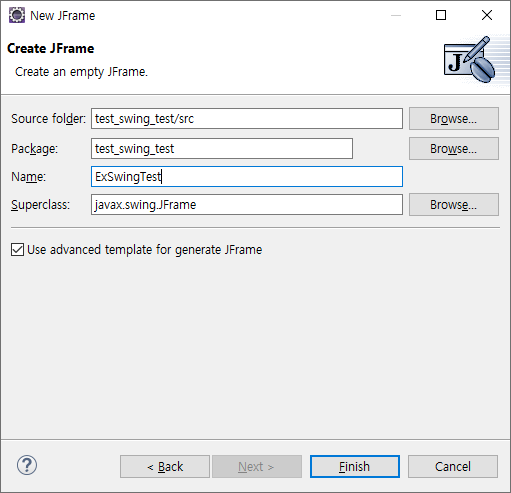Click 'Create an empty JFrame.' description text

point(81,72)
